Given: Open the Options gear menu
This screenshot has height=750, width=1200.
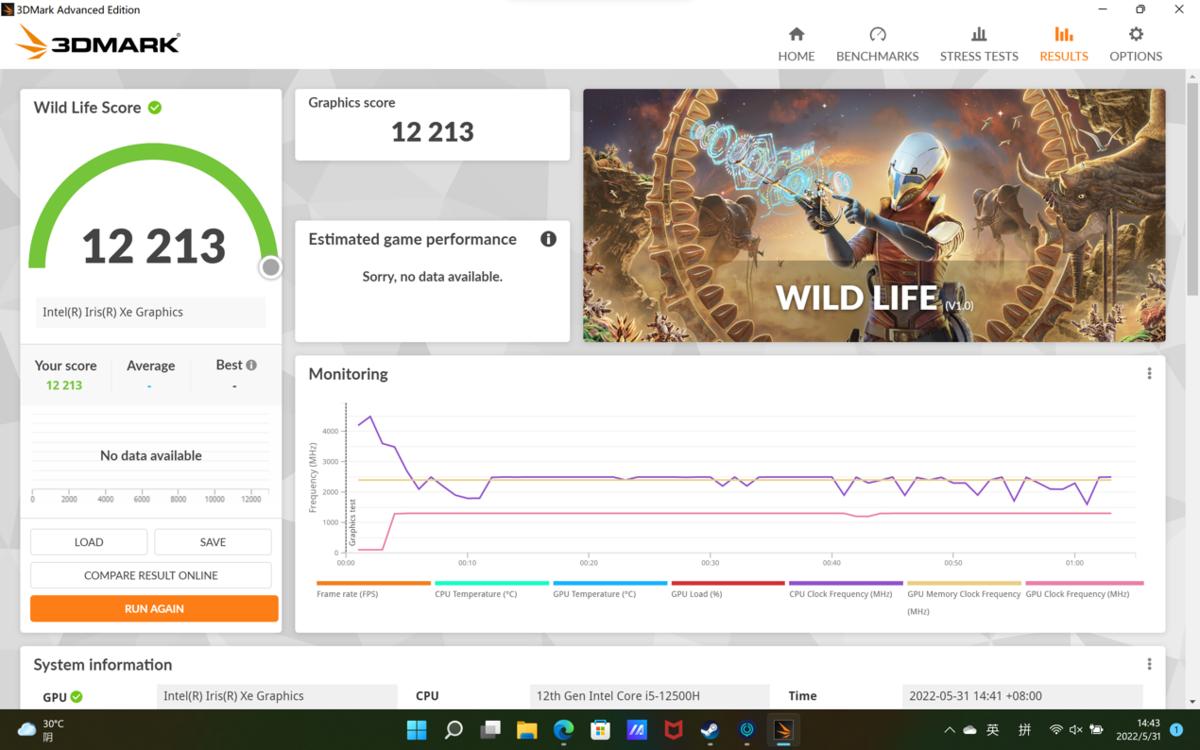Looking at the screenshot, I should coord(1135,44).
